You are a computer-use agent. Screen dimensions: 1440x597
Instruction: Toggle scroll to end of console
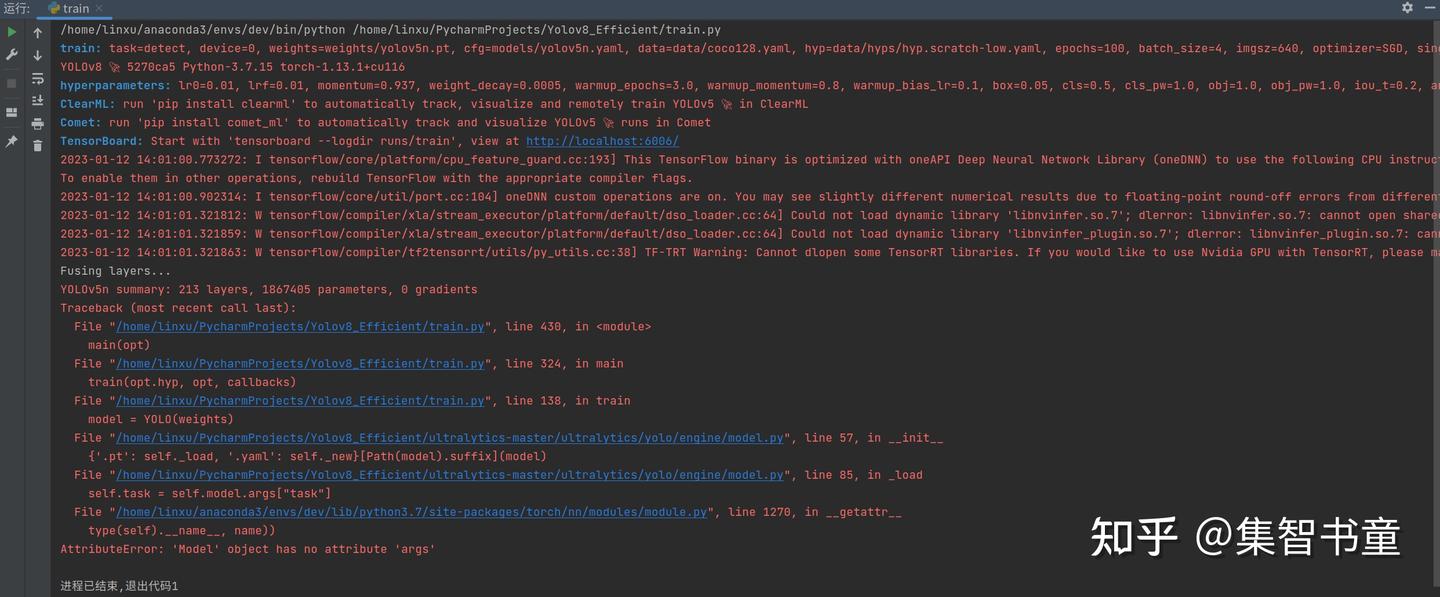38,101
